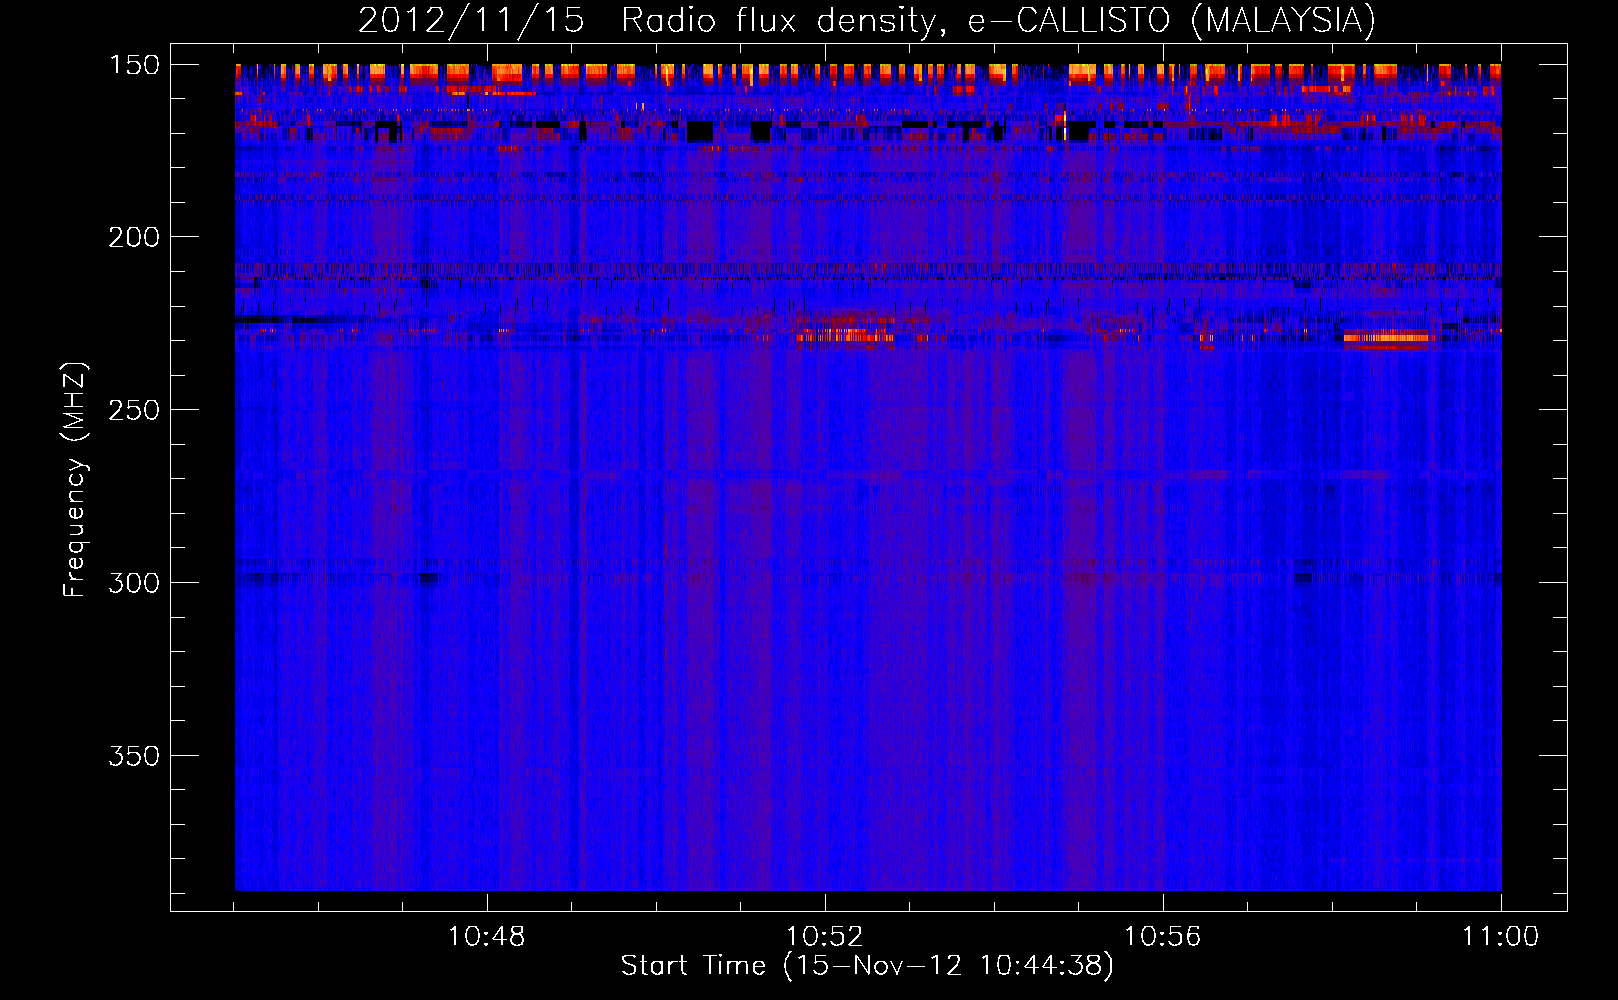Viewport: 1618px width, 1000px height.
Task: Click the 'Start Time (15-Nov-12 10:44:38)' label
Action: (867, 966)
